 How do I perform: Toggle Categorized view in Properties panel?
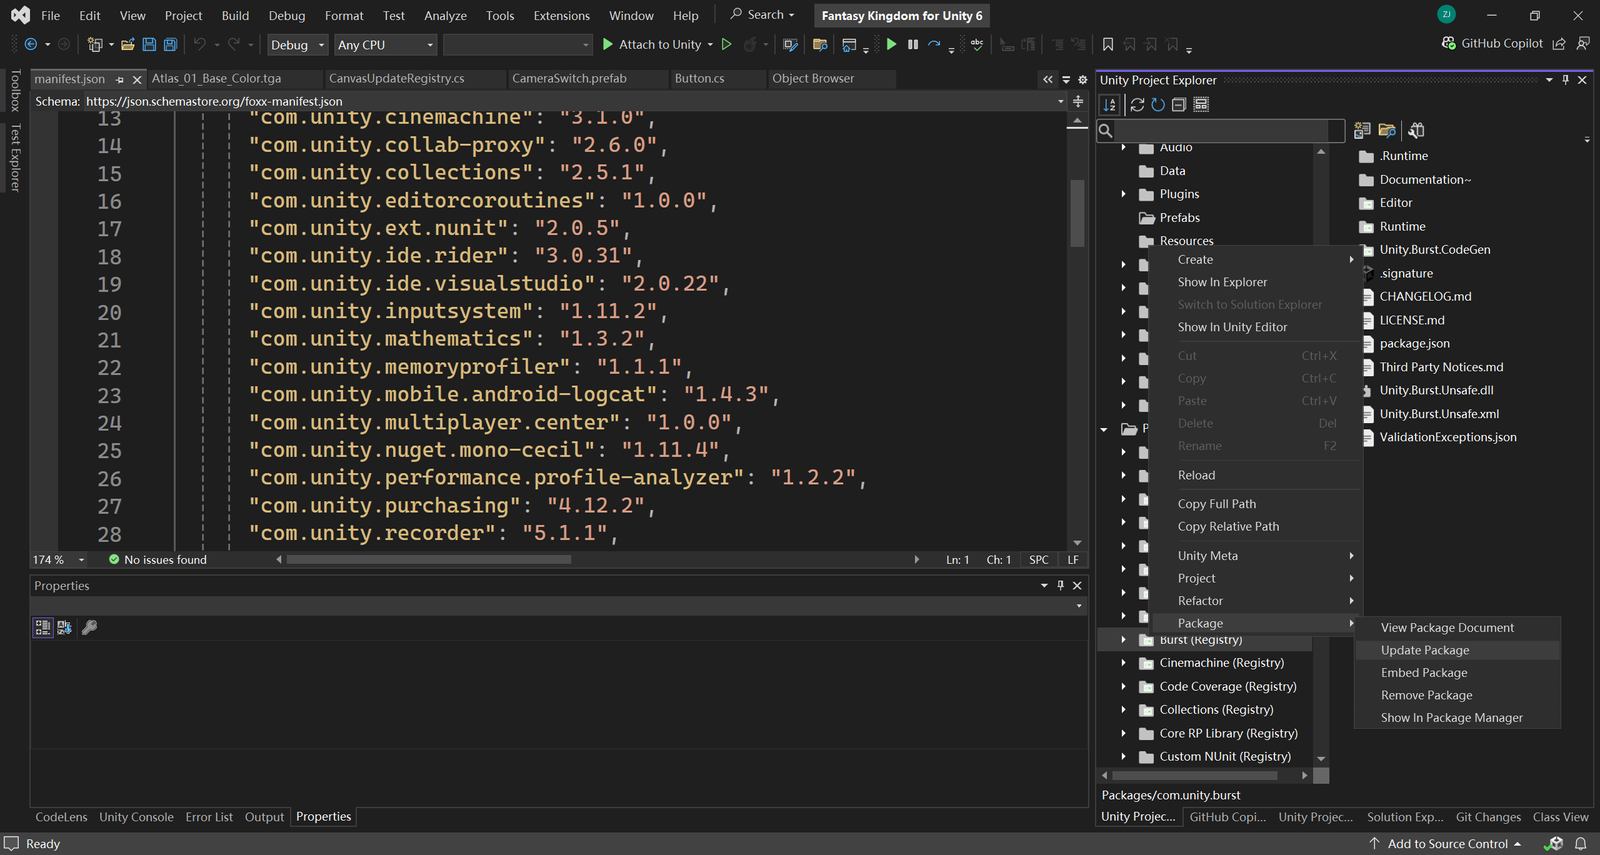[43, 627]
